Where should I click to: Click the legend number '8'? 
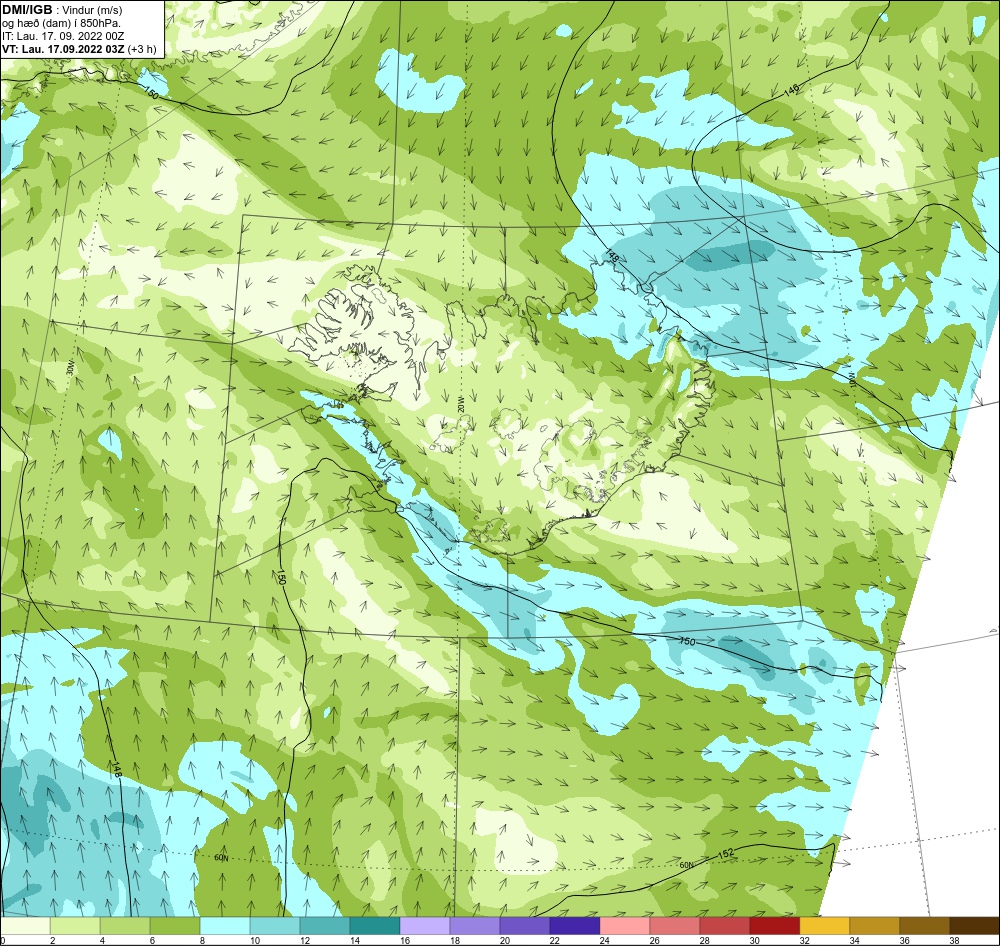click(x=203, y=940)
